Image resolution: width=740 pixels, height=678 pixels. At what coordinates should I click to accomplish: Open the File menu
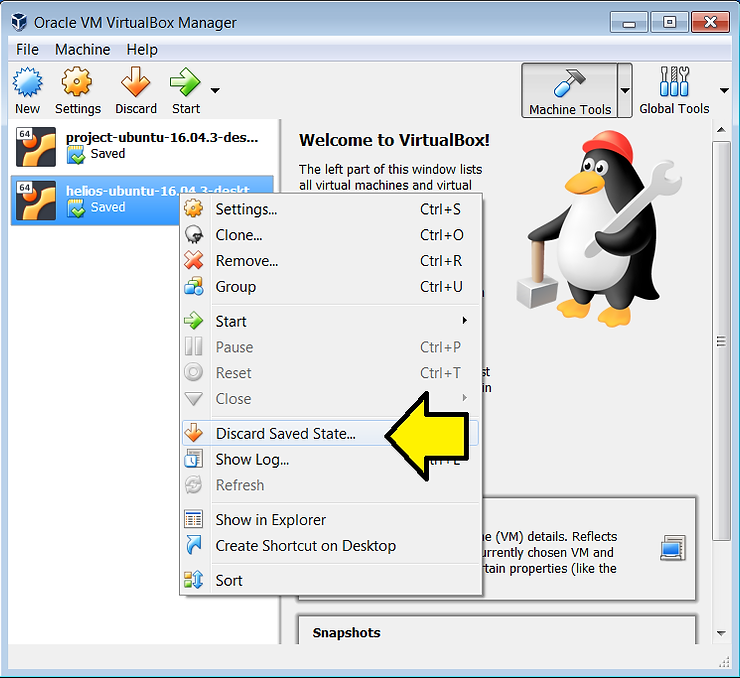[27, 49]
